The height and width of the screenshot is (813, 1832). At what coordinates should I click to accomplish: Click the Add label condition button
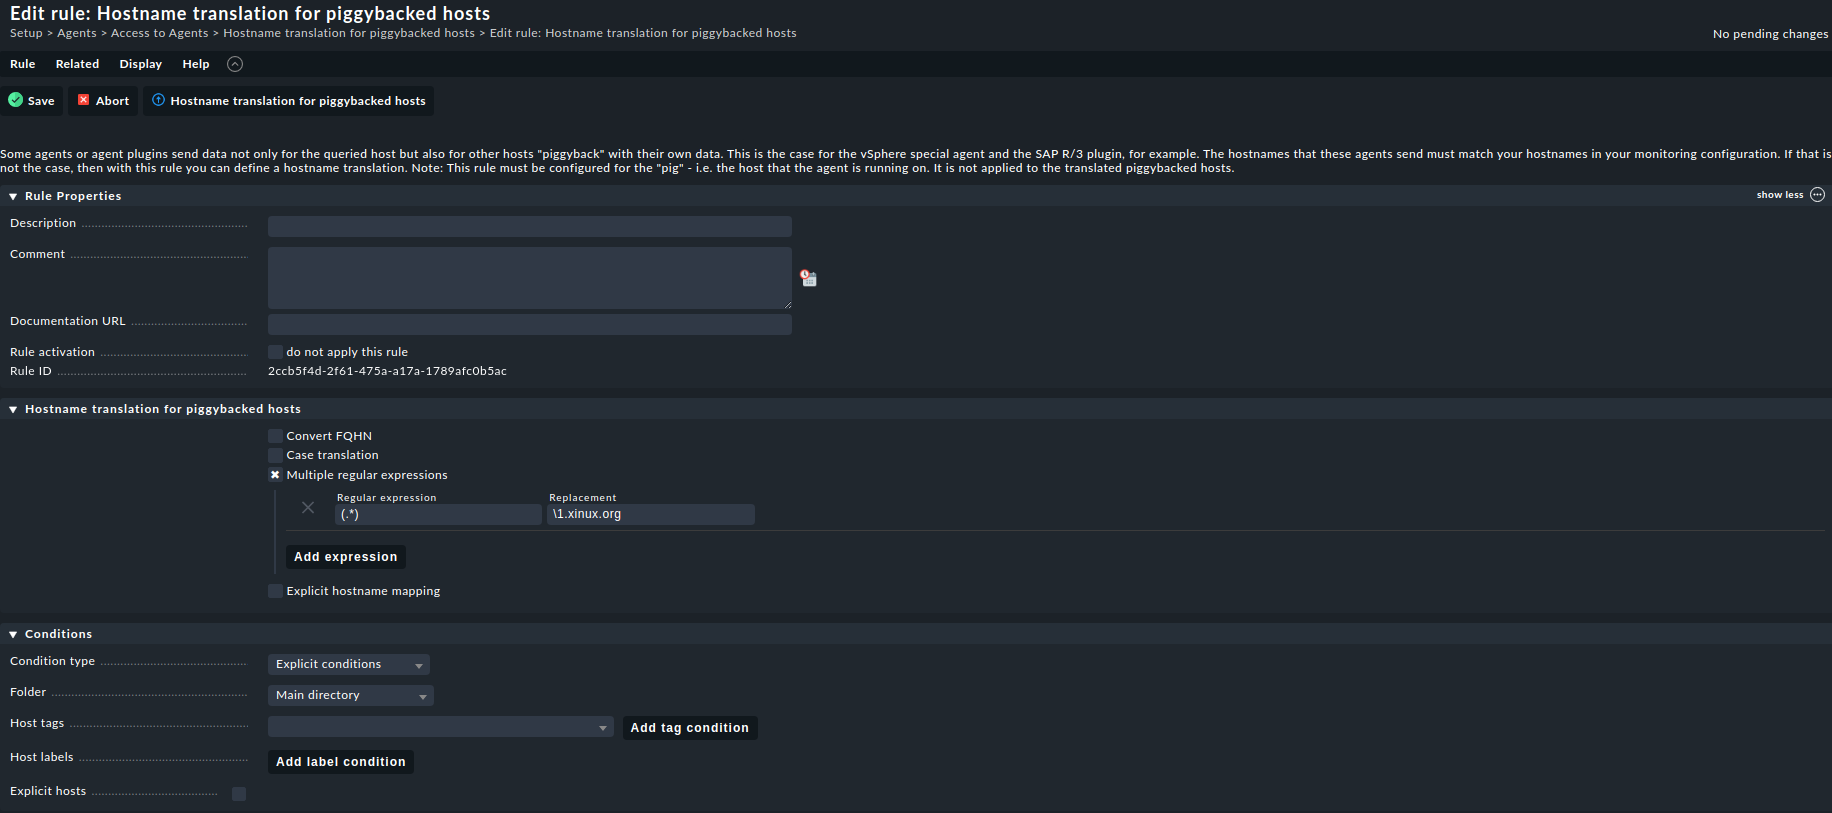point(340,762)
